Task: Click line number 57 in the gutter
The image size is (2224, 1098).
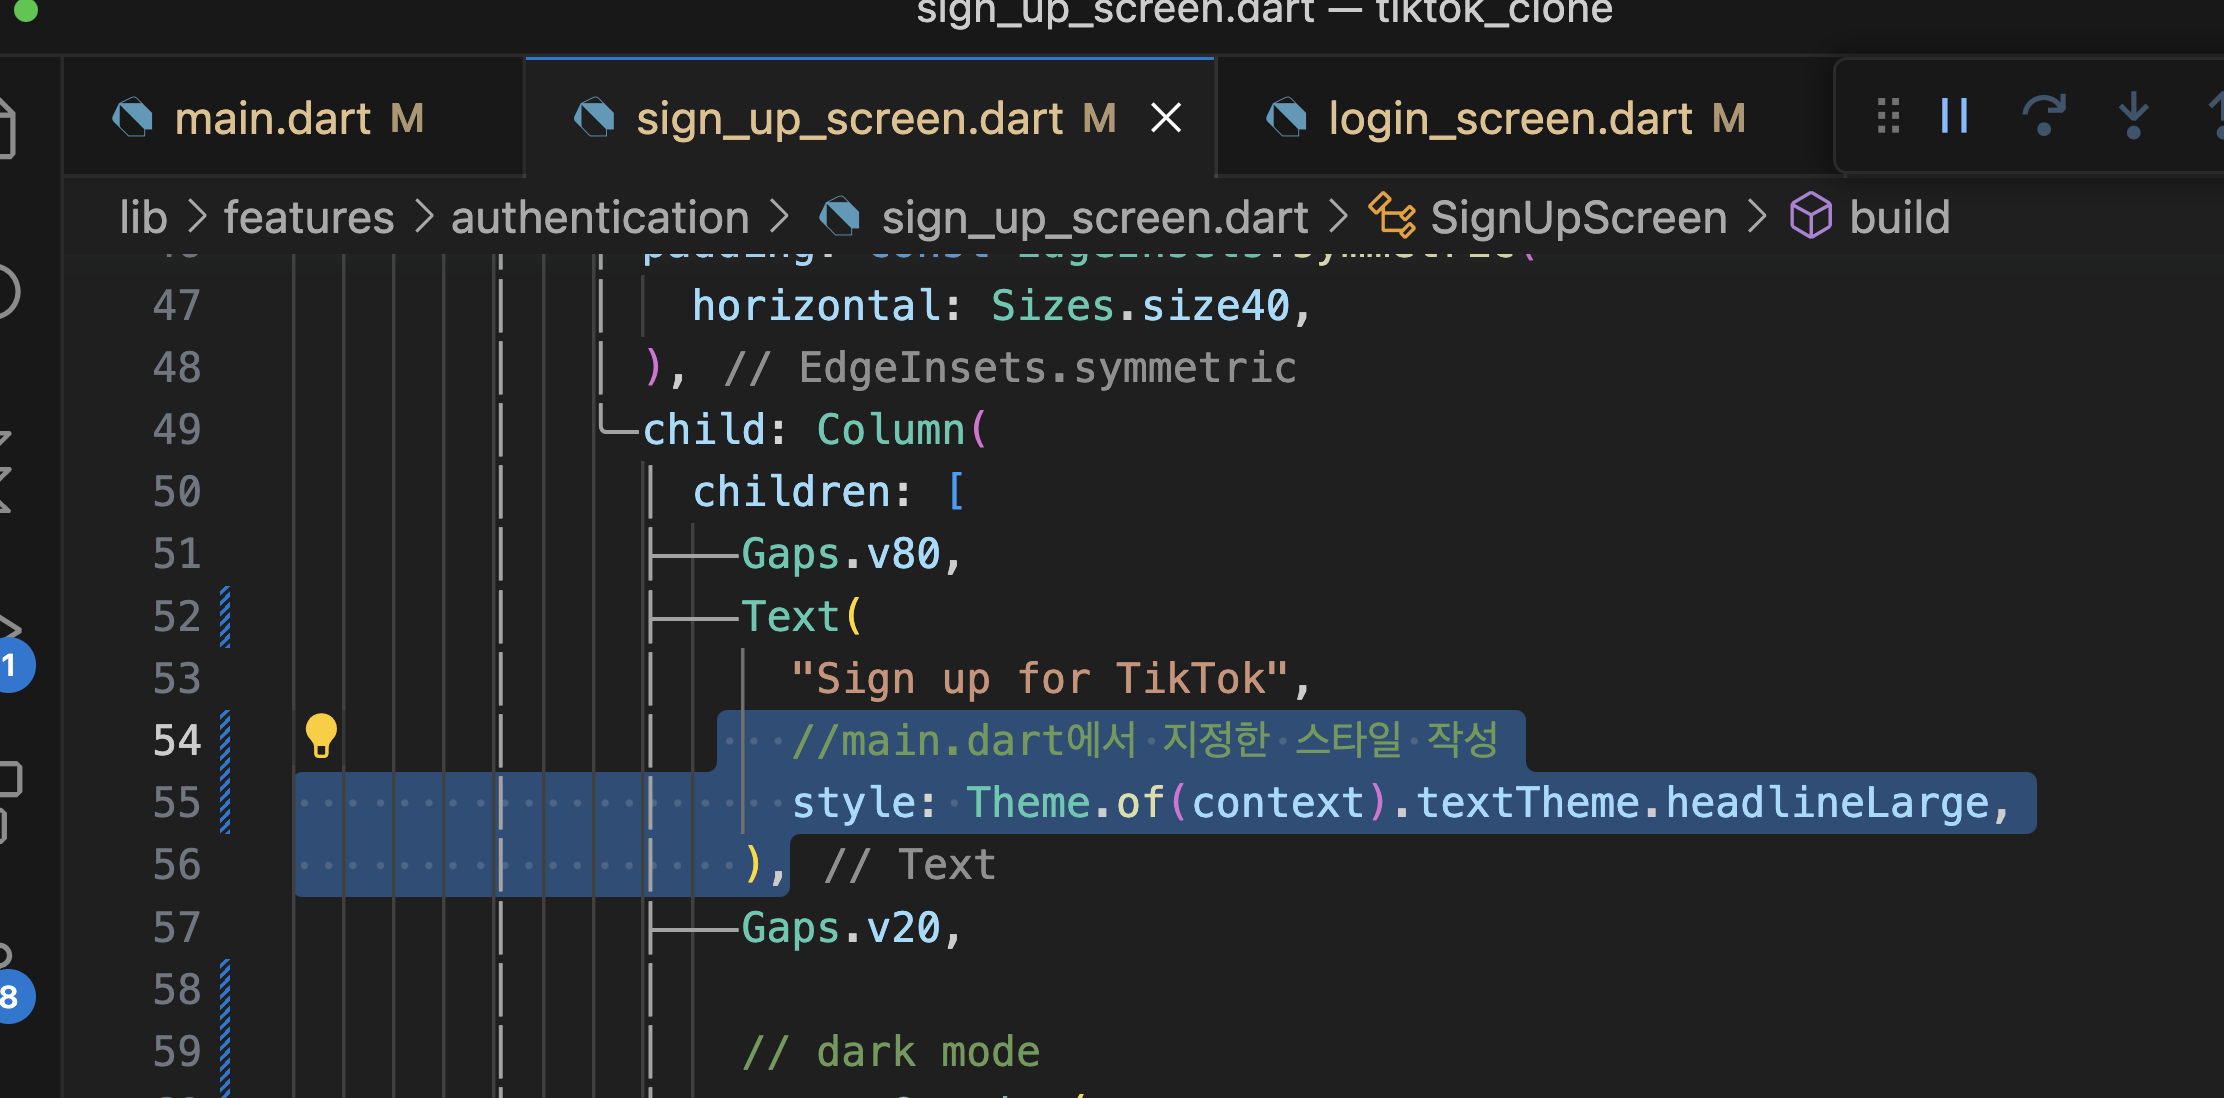Action: 177,928
